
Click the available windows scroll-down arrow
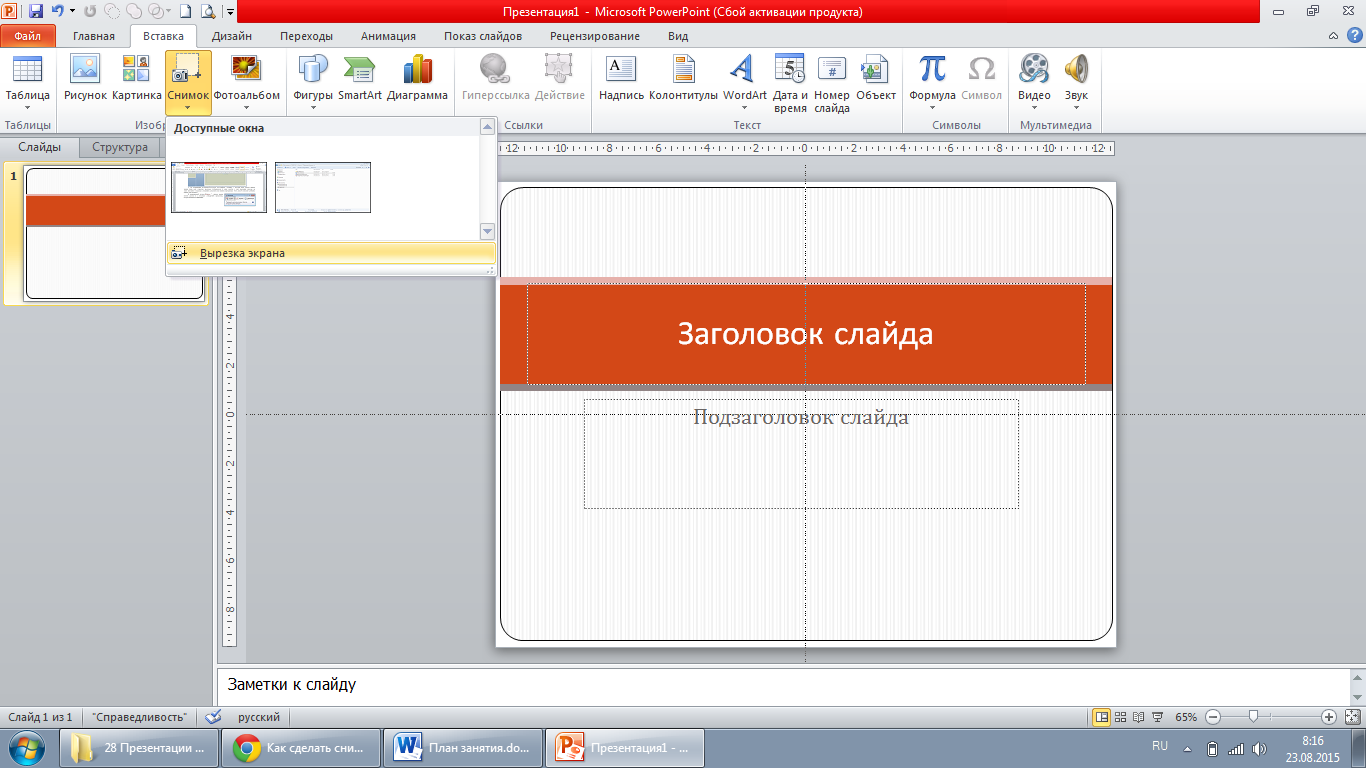coord(488,231)
